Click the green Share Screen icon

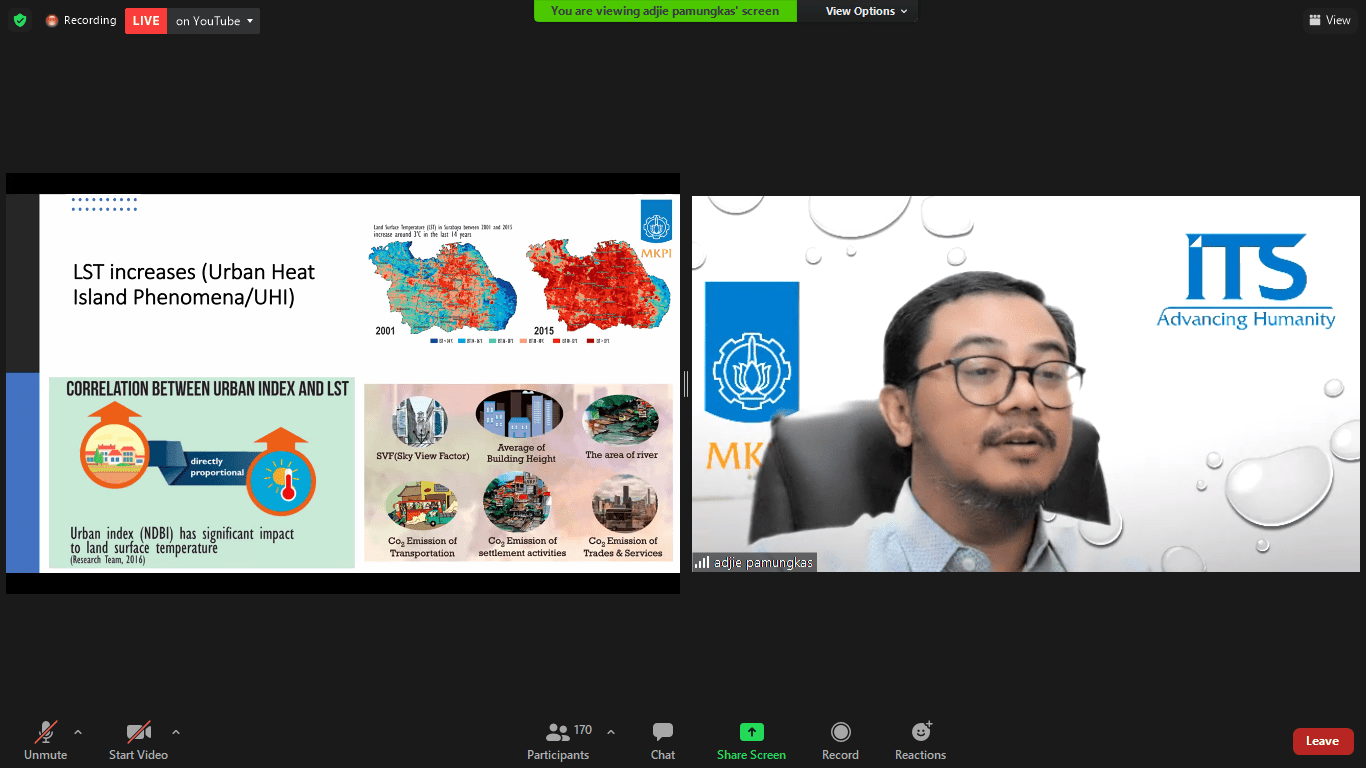click(x=751, y=732)
